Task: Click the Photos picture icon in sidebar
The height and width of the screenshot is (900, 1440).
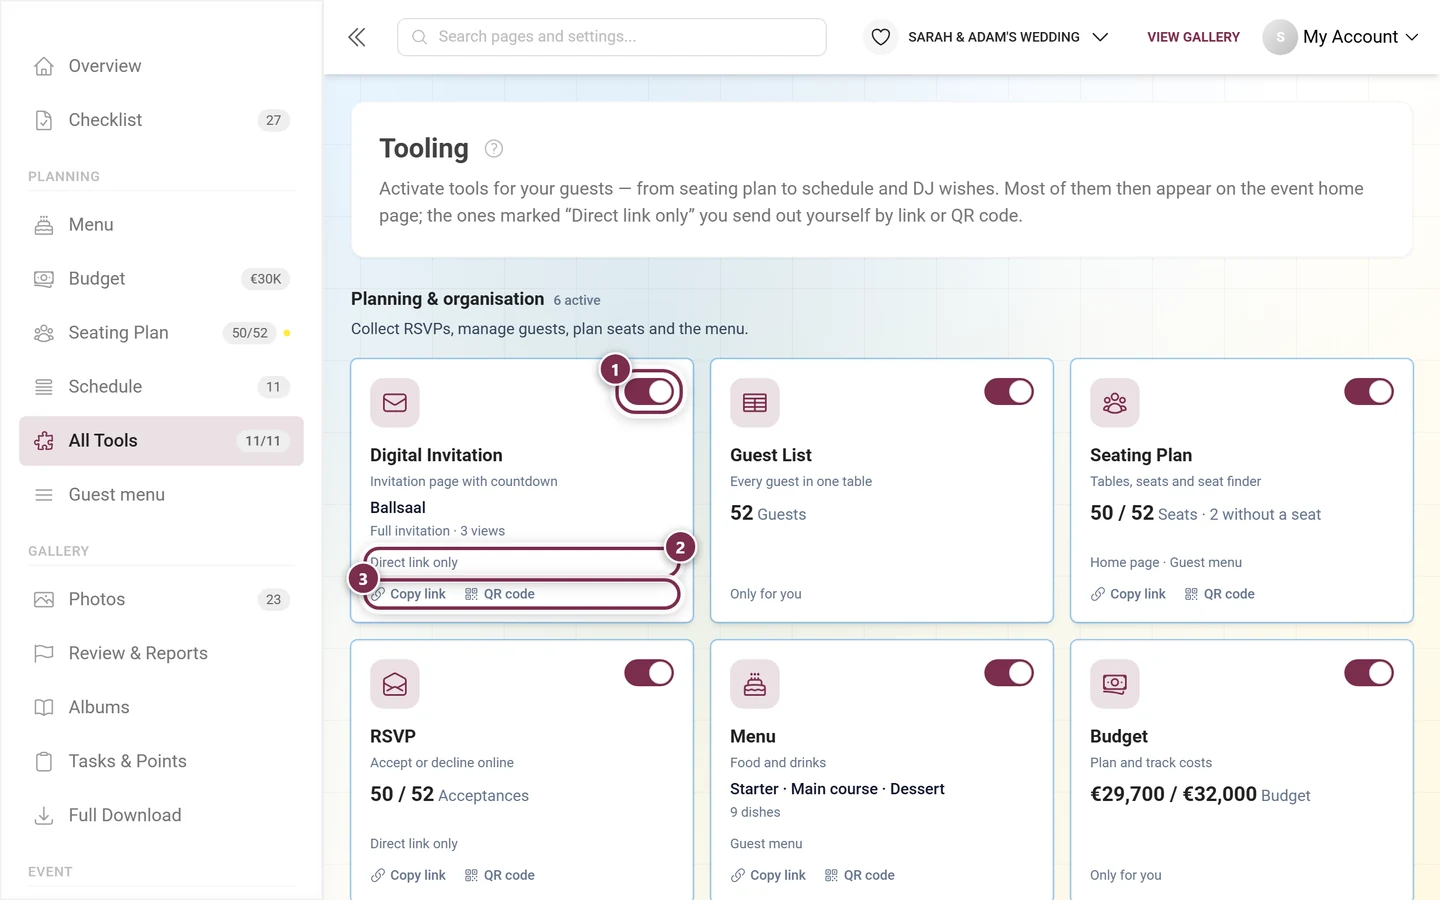Action: [44, 600]
